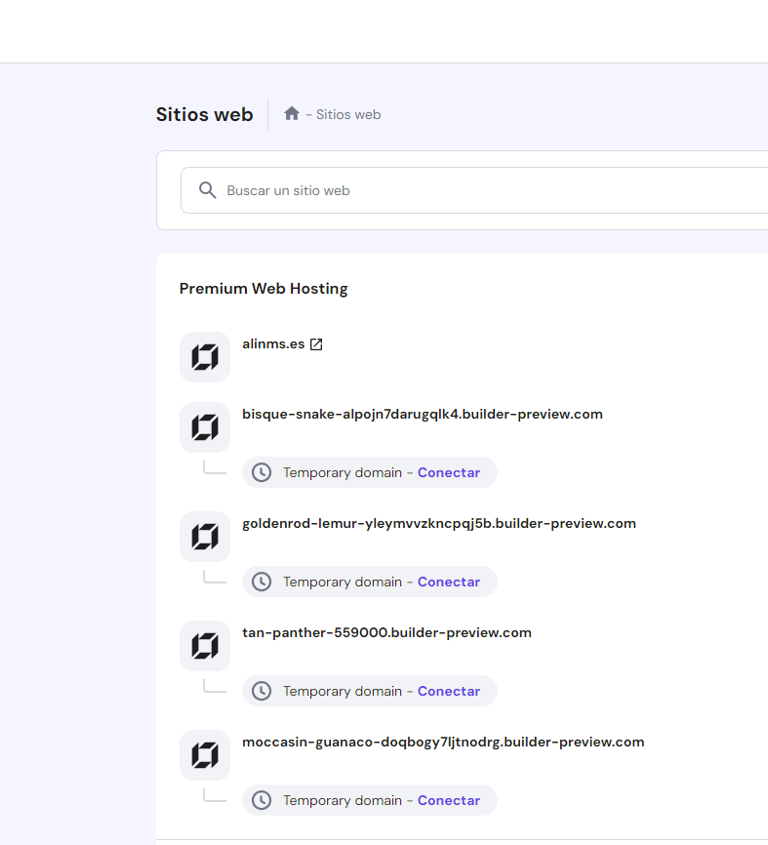This screenshot has height=845, width=768.
Task: Open goldenrod-lemur builder-preview.com site name
Action: coord(439,524)
